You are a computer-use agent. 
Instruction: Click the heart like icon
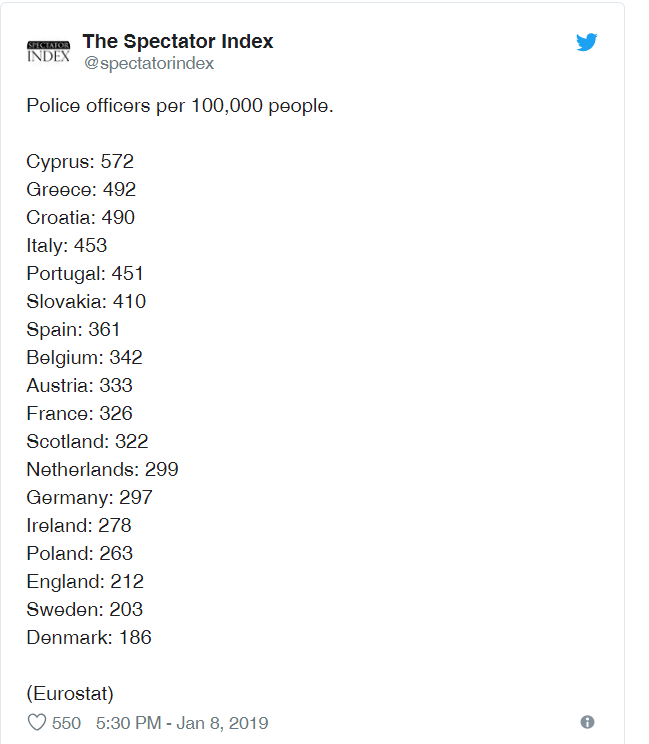(x=36, y=722)
